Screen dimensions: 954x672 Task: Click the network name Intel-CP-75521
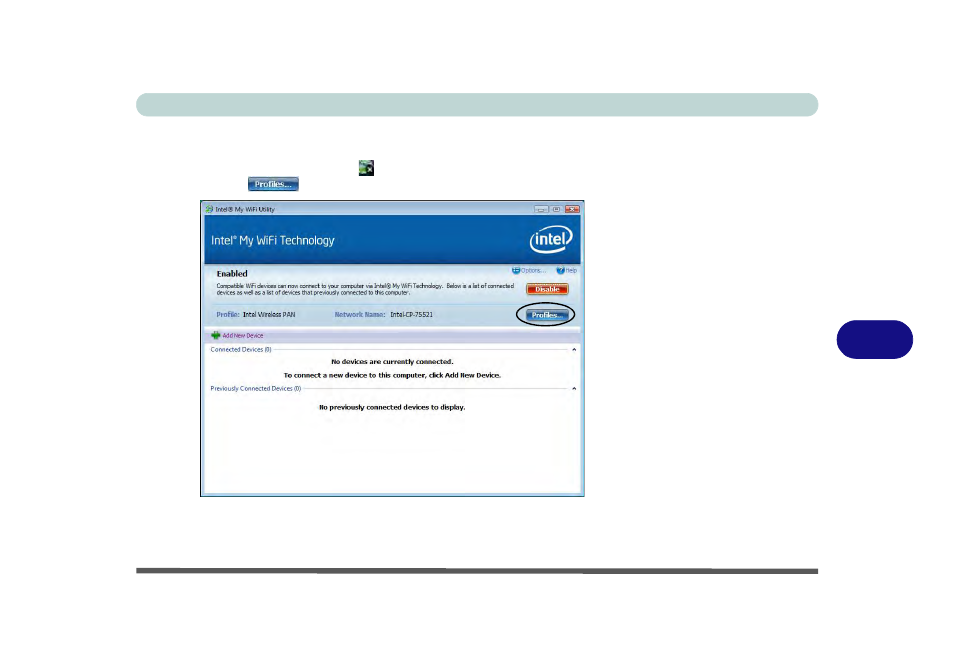(411, 315)
